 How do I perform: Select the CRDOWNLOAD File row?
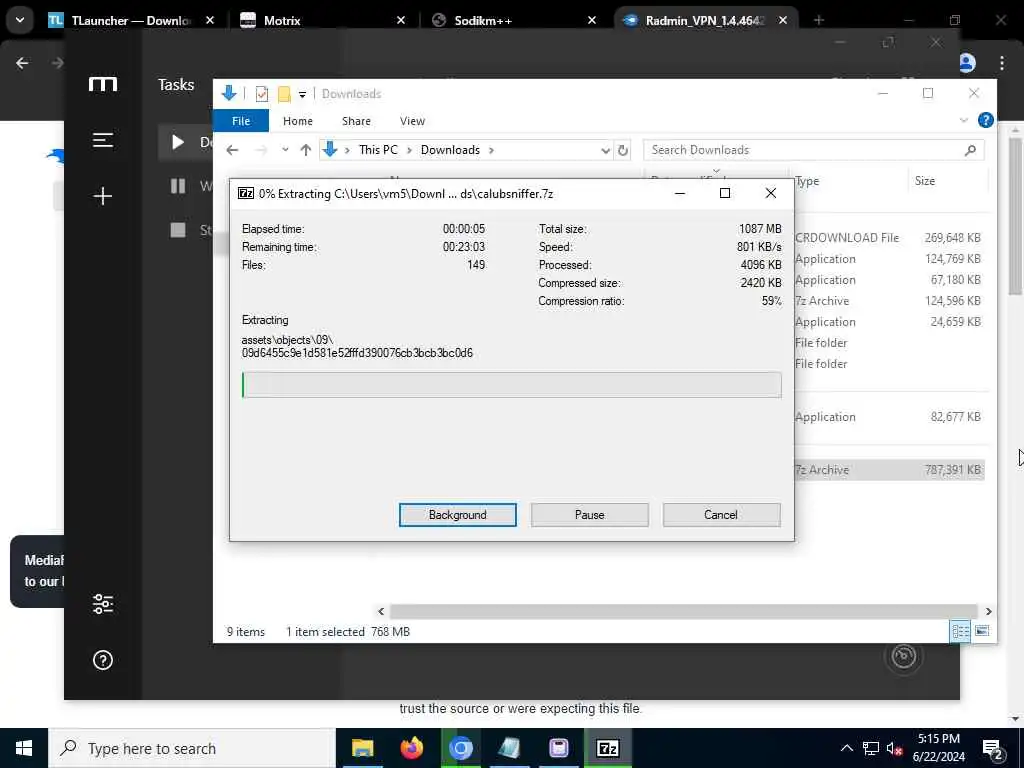888,238
